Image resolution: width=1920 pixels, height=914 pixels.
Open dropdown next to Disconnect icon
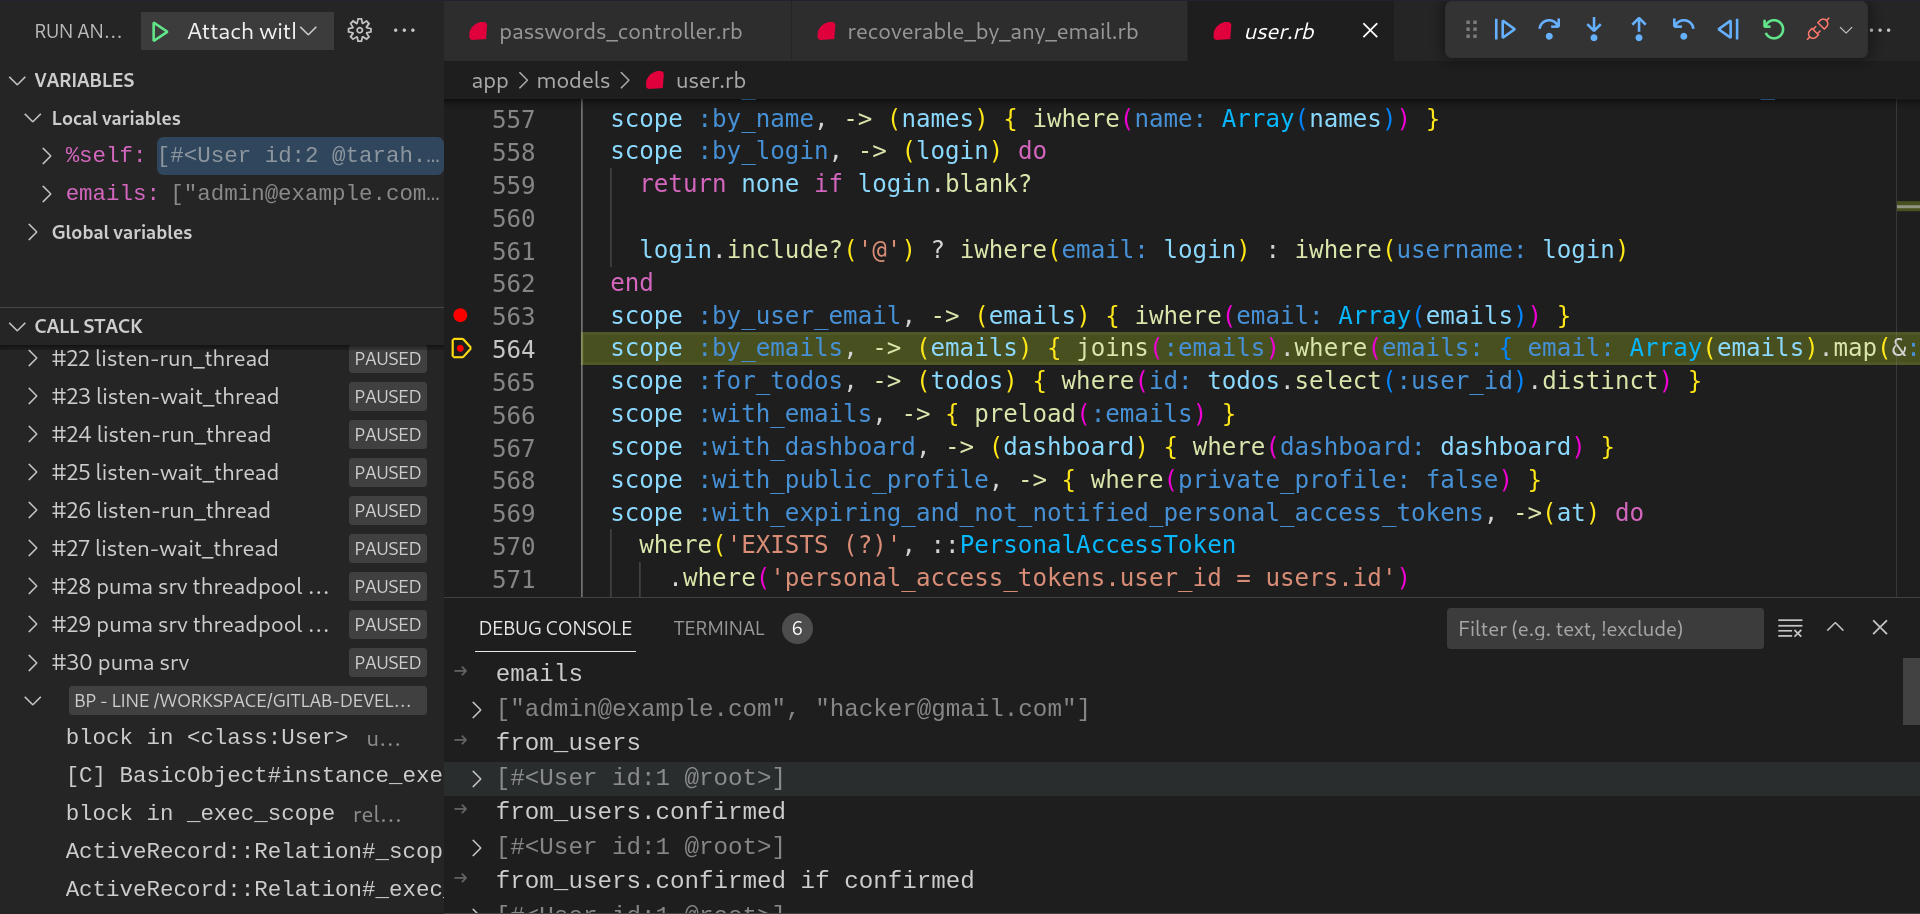point(1846,30)
